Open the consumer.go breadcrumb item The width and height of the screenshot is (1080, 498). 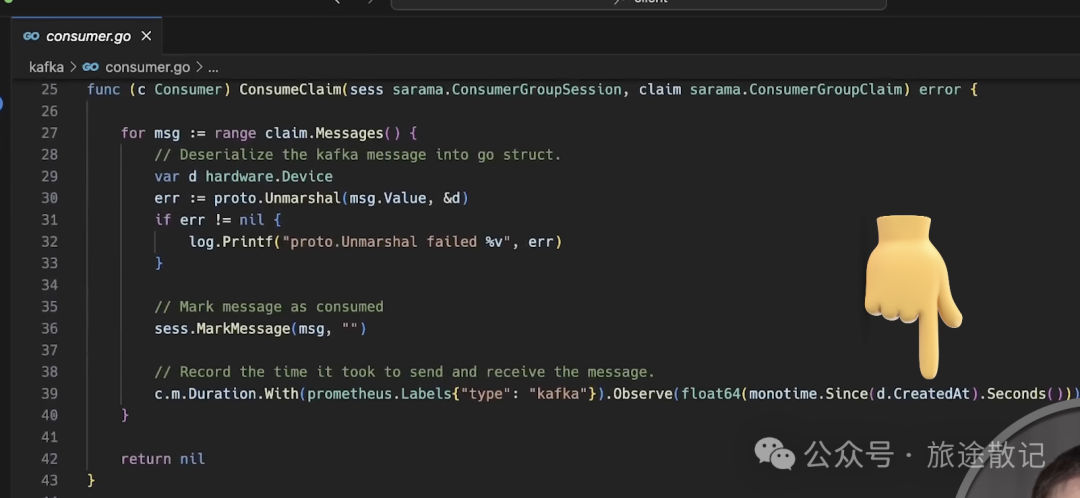tap(147, 68)
